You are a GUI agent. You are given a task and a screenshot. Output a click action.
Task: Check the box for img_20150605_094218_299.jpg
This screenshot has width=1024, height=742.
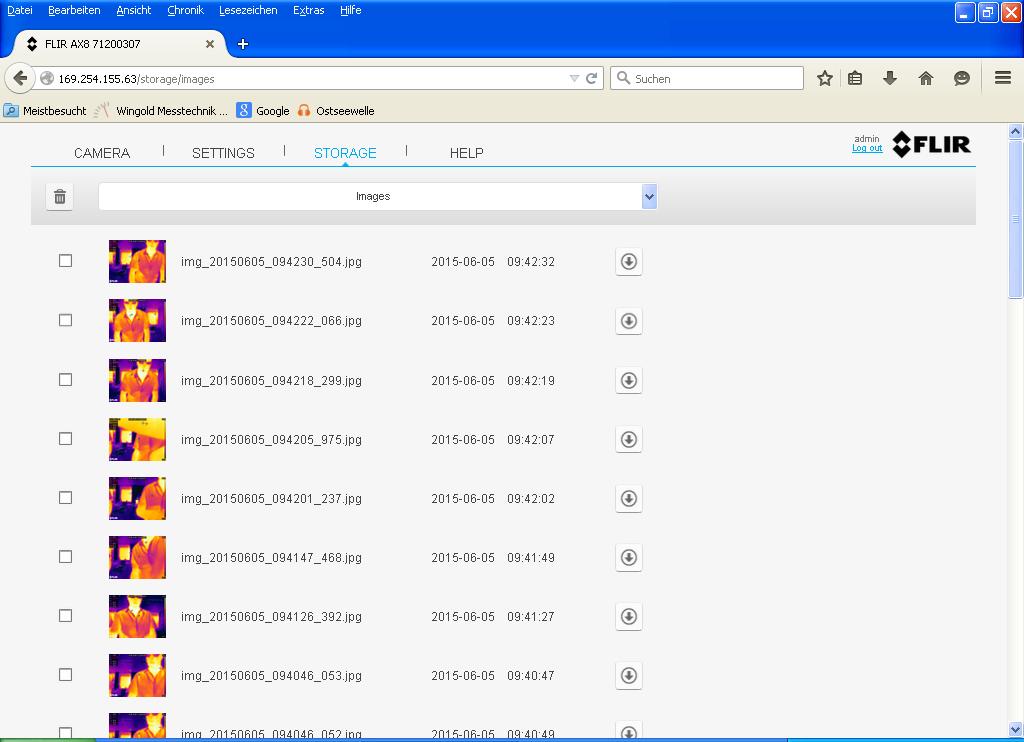coord(65,379)
